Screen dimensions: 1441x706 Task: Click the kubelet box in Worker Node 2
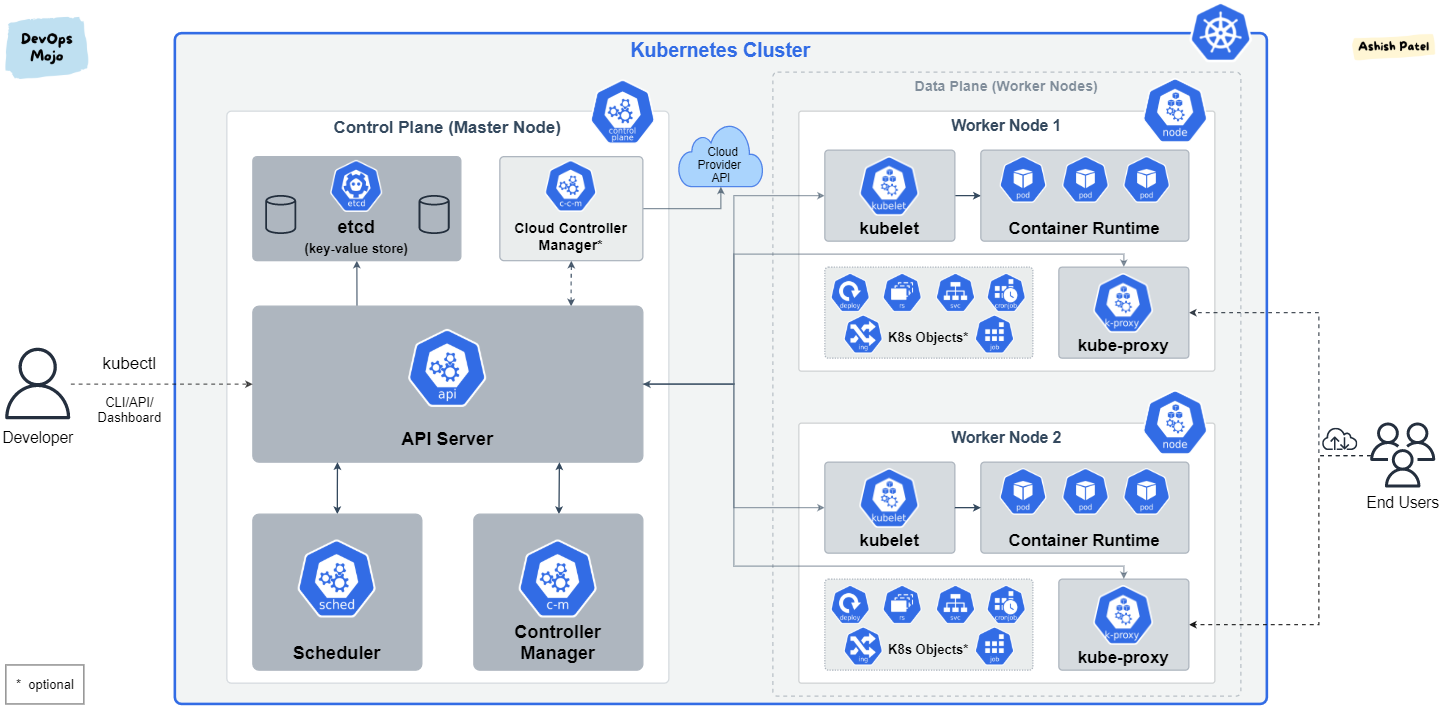pos(889,507)
